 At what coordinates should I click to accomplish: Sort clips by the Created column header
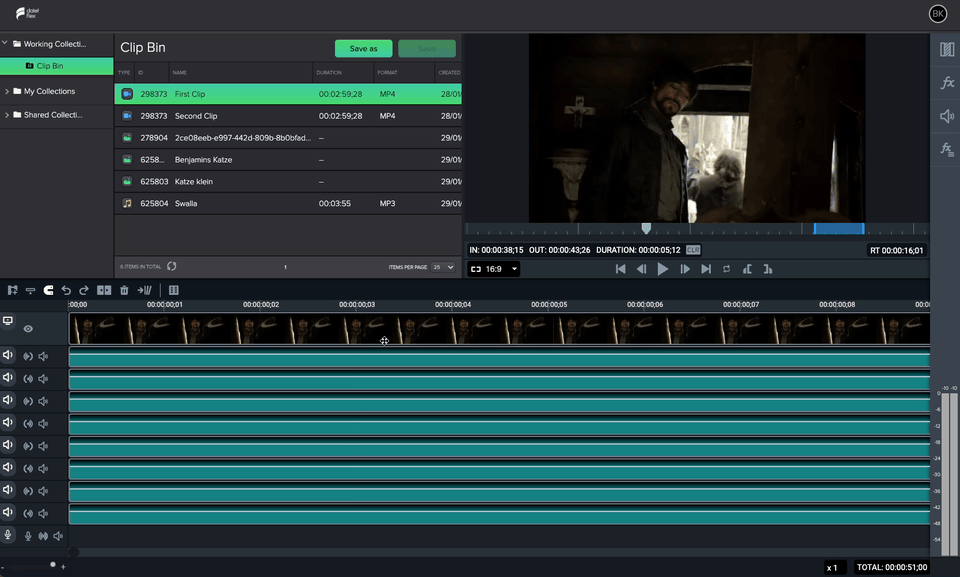tap(449, 72)
